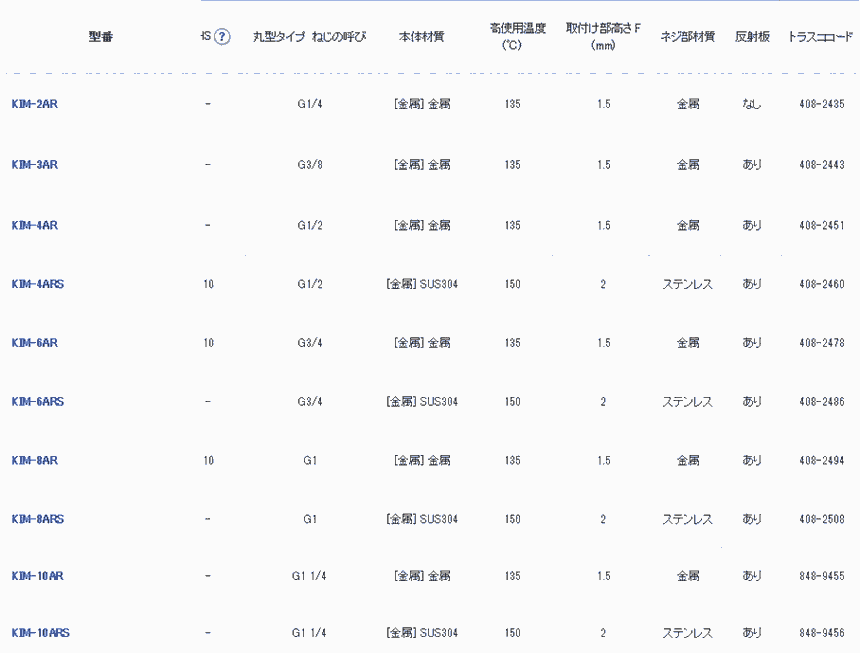Open the KIM-4ARS model link
This screenshot has height=653, width=860.
[x=38, y=284]
